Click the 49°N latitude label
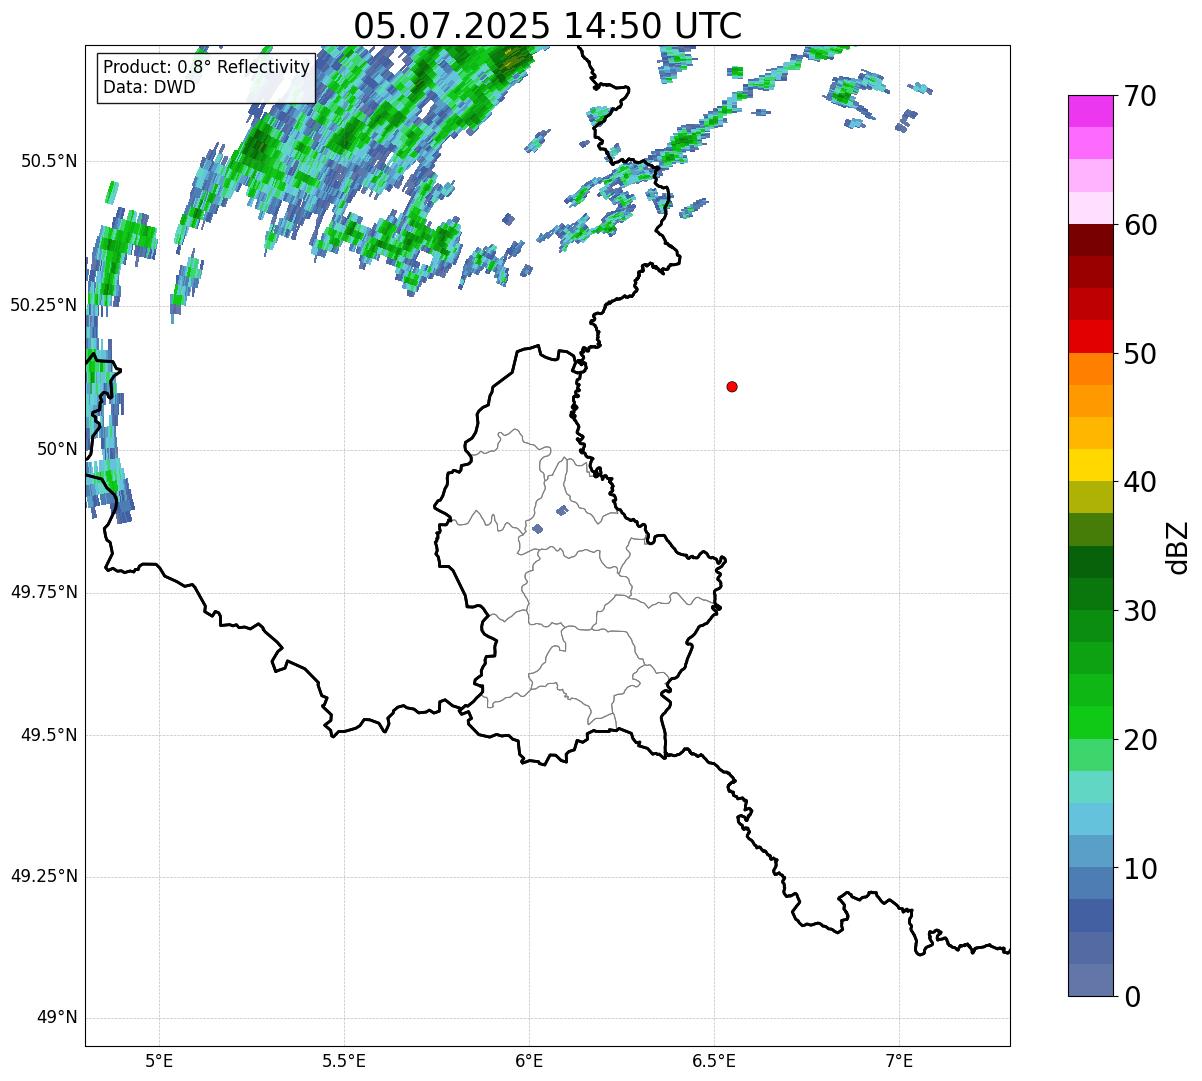This screenshot has width=1202, height=1081. click(x=57, y=1018)
